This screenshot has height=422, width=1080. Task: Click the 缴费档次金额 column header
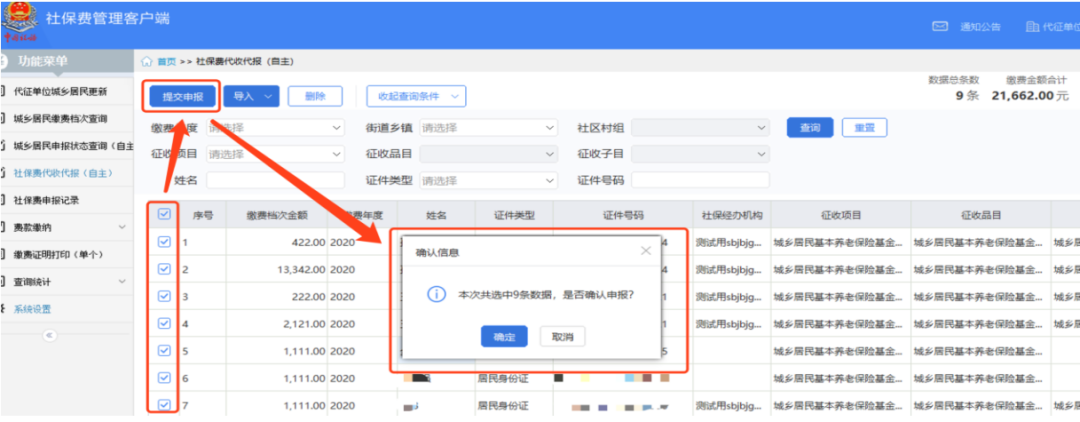(x=277, y=215)
